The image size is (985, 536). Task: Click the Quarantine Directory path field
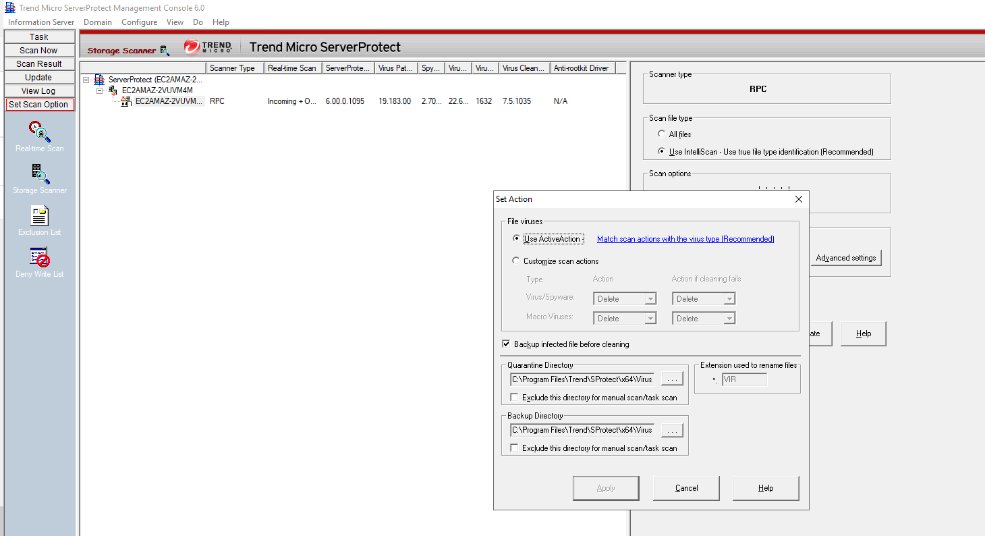pyautogui.click(x=582, y=380)
